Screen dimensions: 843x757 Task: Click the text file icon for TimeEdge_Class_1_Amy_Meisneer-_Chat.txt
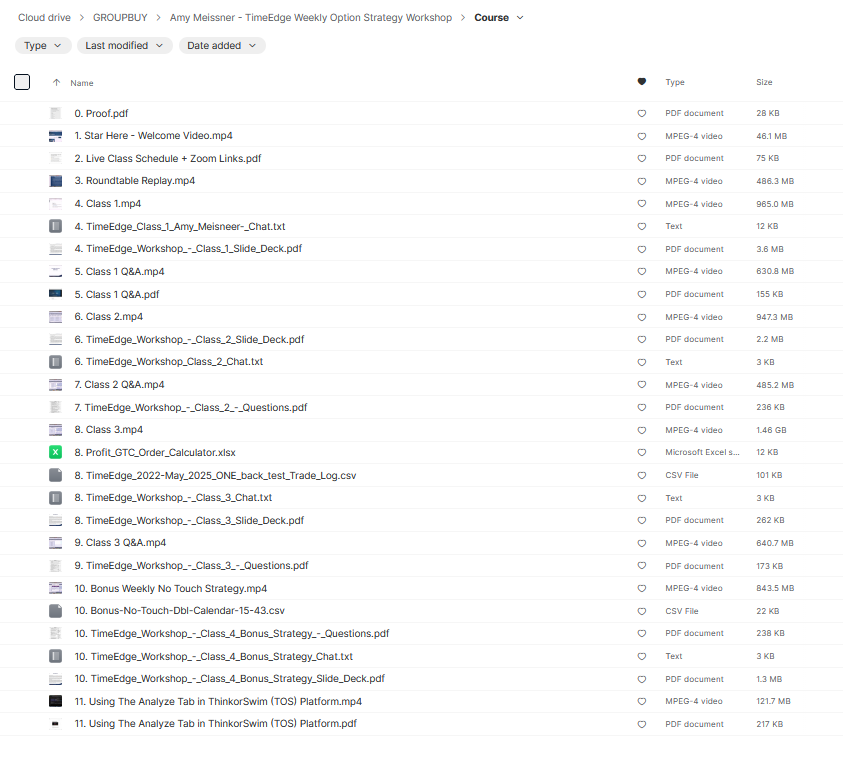pyautogui.click(x=56, y=227)
